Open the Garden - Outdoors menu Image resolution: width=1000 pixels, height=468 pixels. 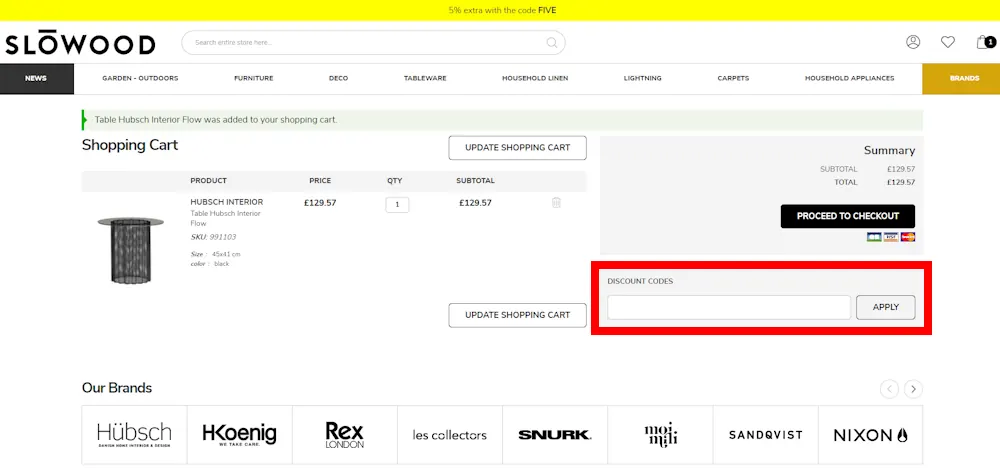pyautogui.click(x=140, y=78)
